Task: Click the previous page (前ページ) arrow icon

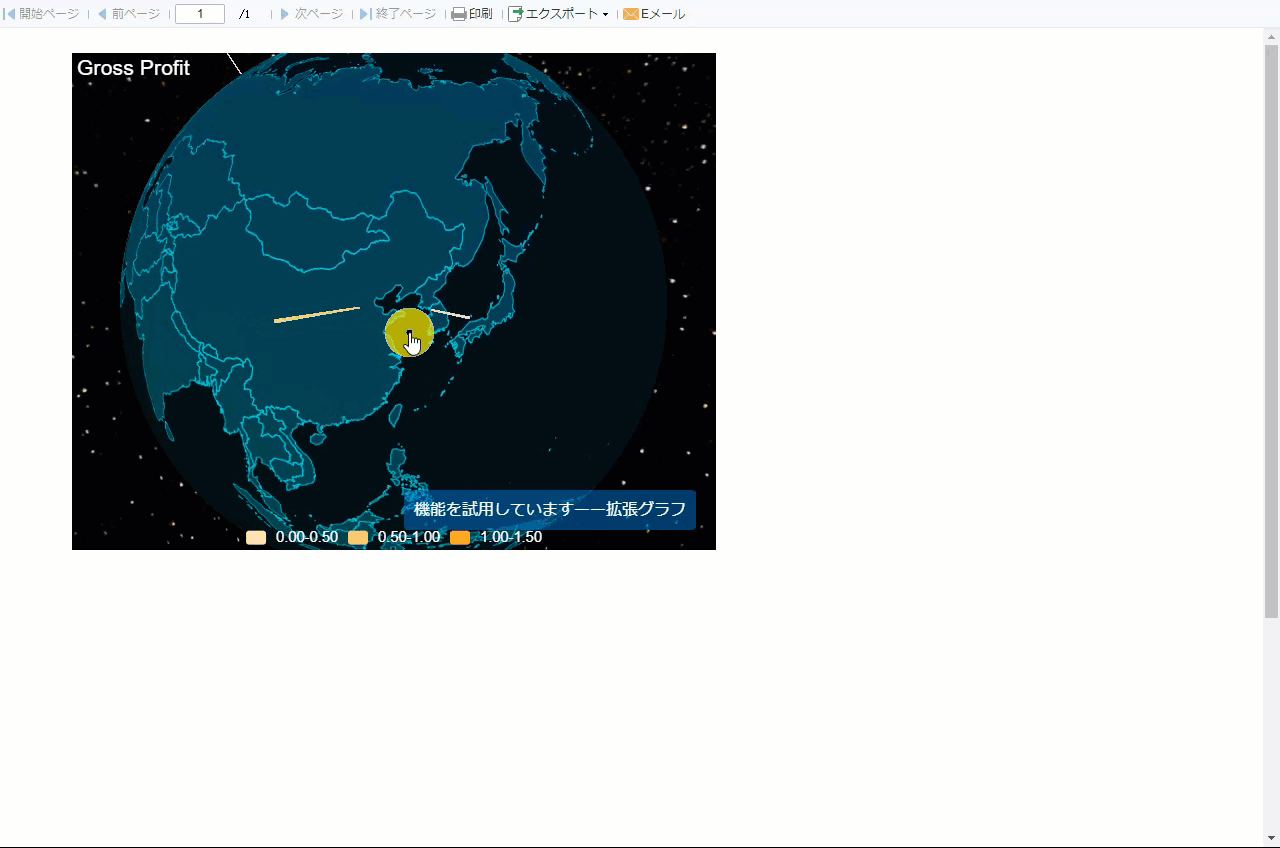Action: point(102,14)
